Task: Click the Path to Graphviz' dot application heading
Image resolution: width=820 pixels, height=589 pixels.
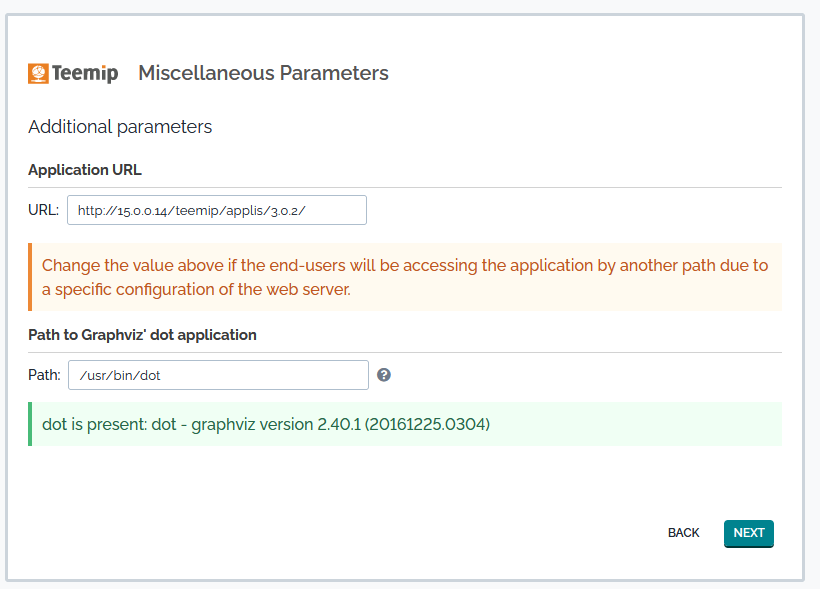Action: click(142, 335)
